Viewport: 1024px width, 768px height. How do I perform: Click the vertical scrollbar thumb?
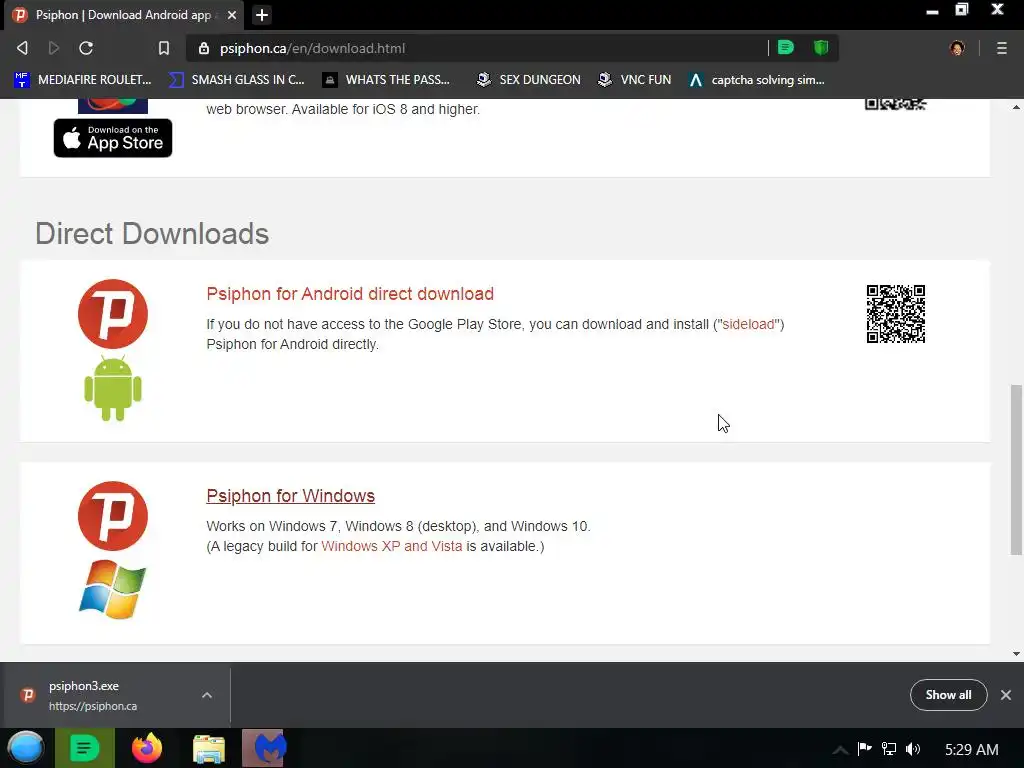[1016, 470]
